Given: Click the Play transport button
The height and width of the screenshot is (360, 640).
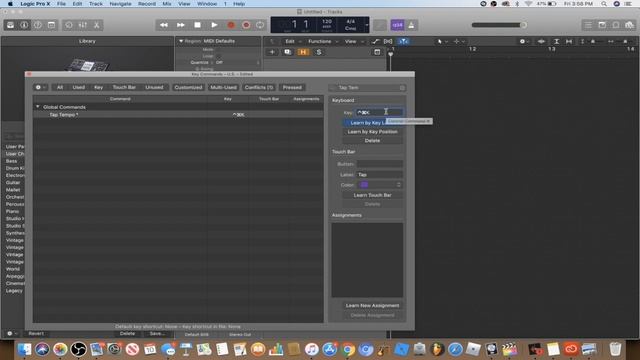Looking at the screenshot, I should tap(214, 25).
